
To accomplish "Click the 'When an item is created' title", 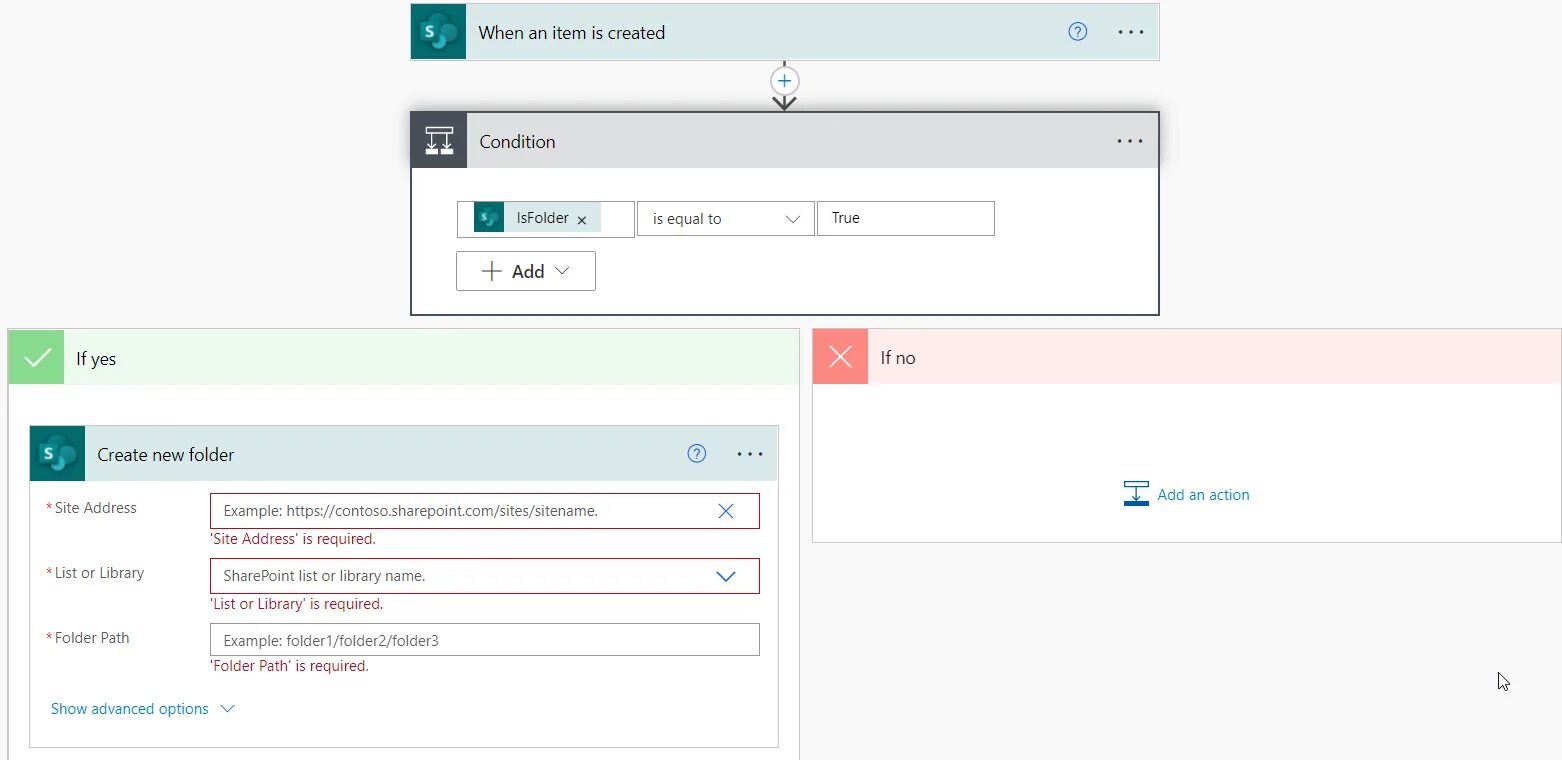I will click(x=572, y=32).
